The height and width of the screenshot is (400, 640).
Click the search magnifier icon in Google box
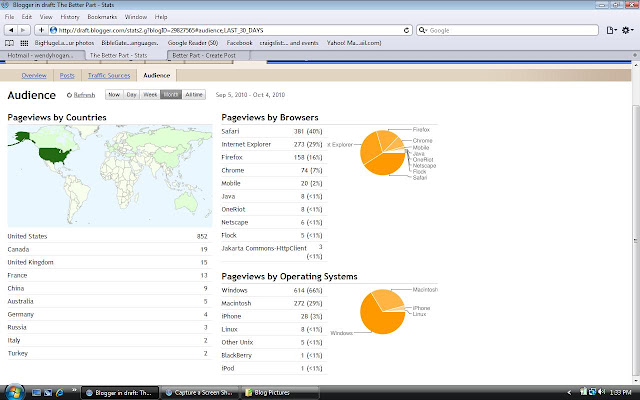tap(422, 30)
